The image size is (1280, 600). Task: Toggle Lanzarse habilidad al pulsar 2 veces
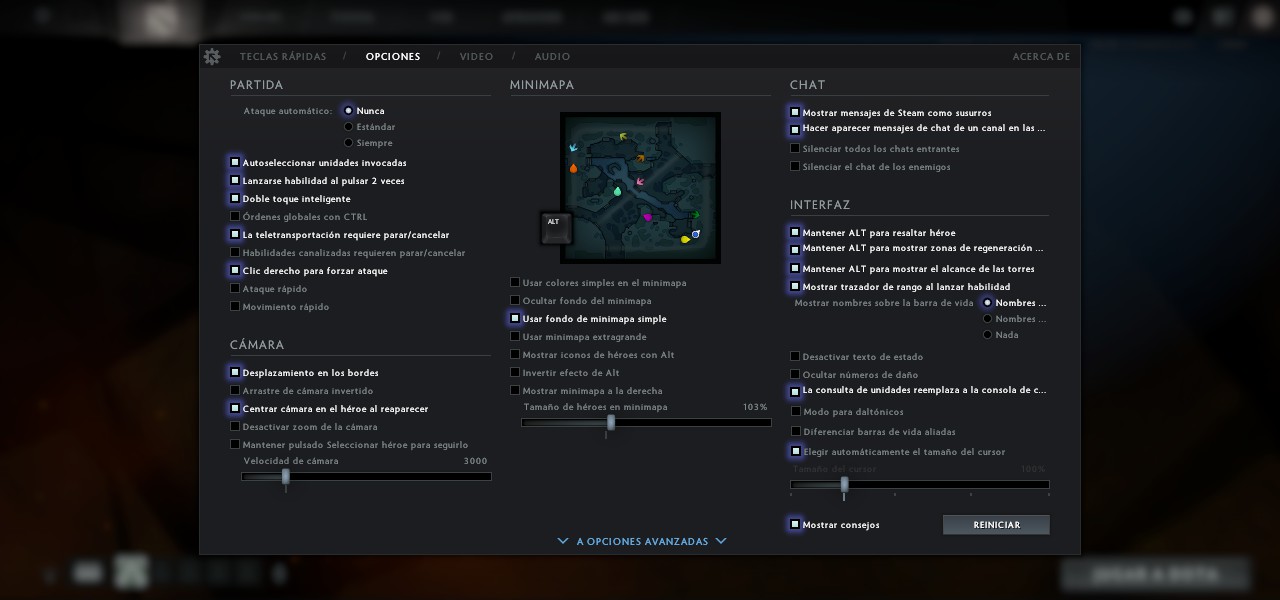coord(235,180)
